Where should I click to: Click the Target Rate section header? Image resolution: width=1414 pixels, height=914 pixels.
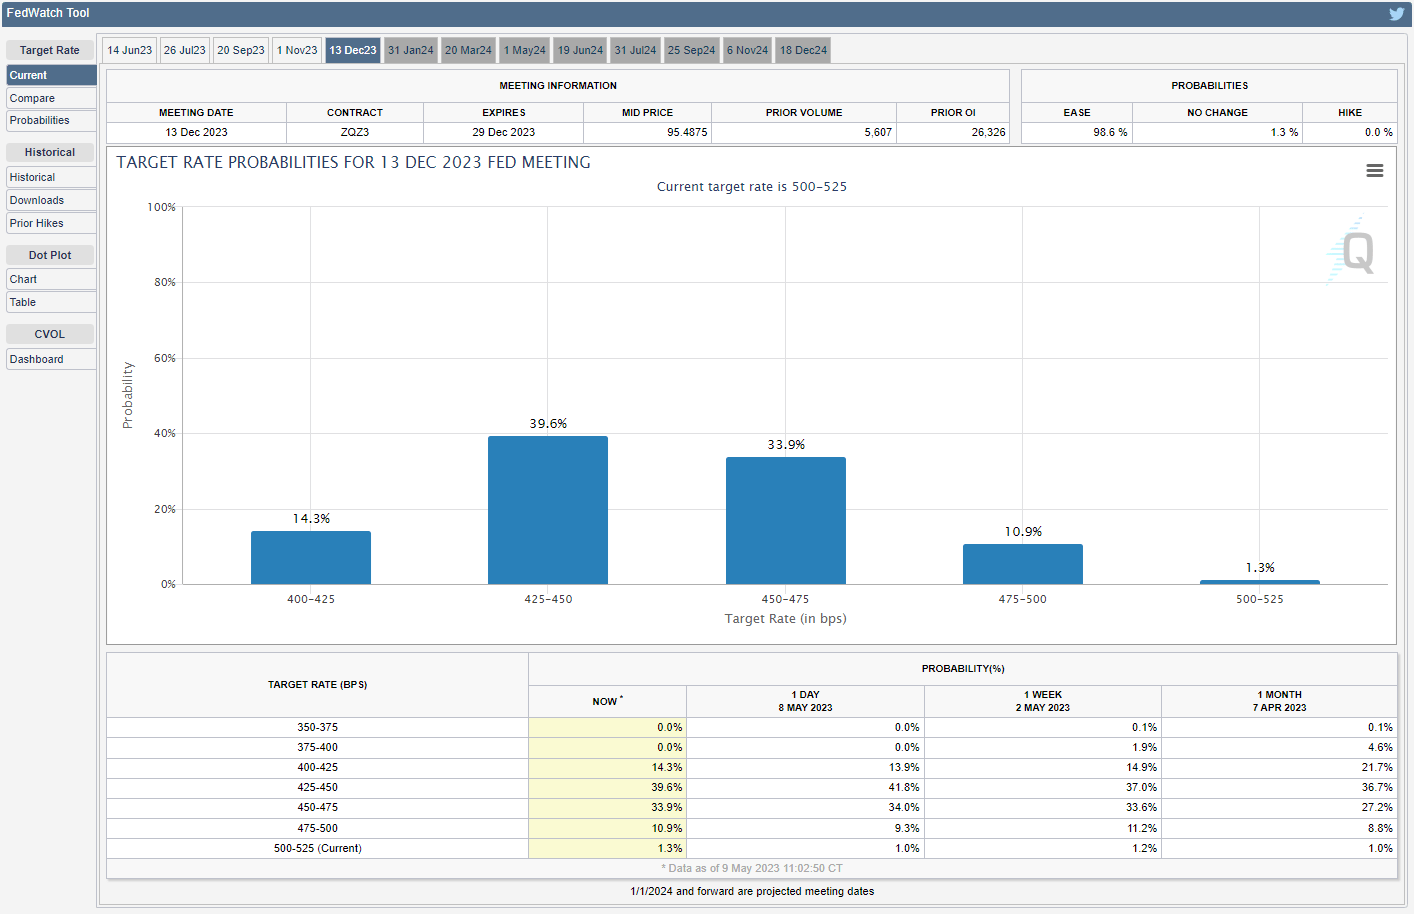(50, 50)
